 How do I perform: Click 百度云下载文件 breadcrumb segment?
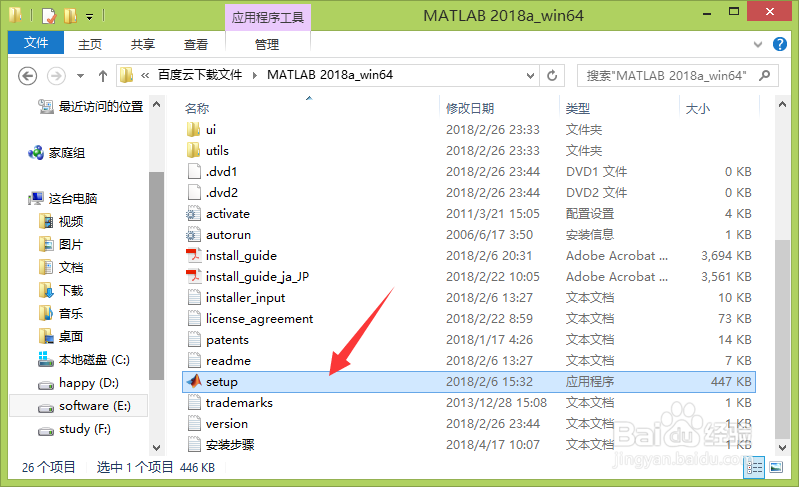point(200,75)
